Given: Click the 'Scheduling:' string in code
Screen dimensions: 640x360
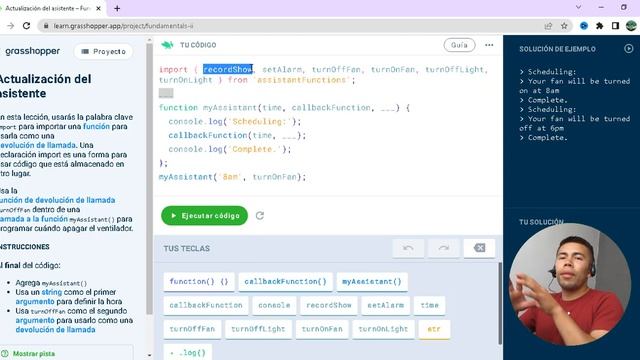Looking at the screenshot, I should point(260,122).
